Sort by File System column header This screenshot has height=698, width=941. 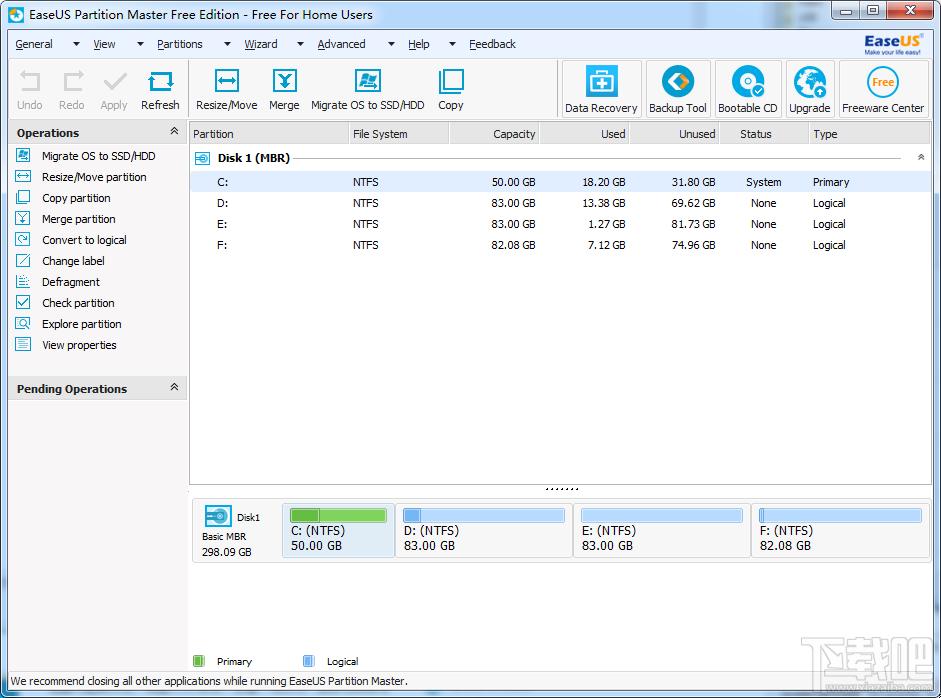coord(398,134)
